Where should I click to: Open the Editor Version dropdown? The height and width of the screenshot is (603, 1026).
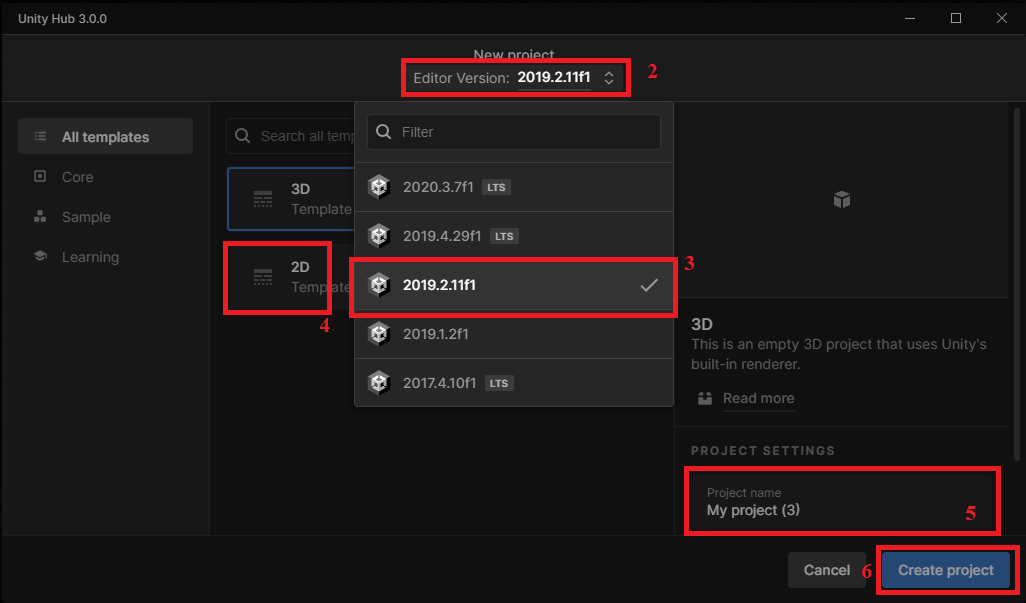(514, 78)
